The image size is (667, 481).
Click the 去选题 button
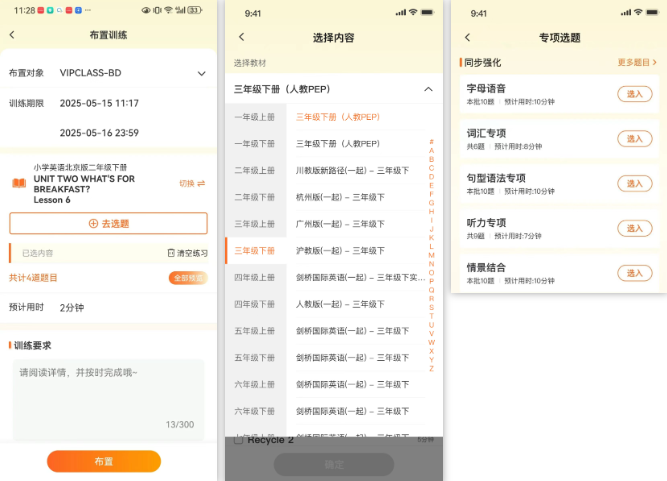coord(108,223)
